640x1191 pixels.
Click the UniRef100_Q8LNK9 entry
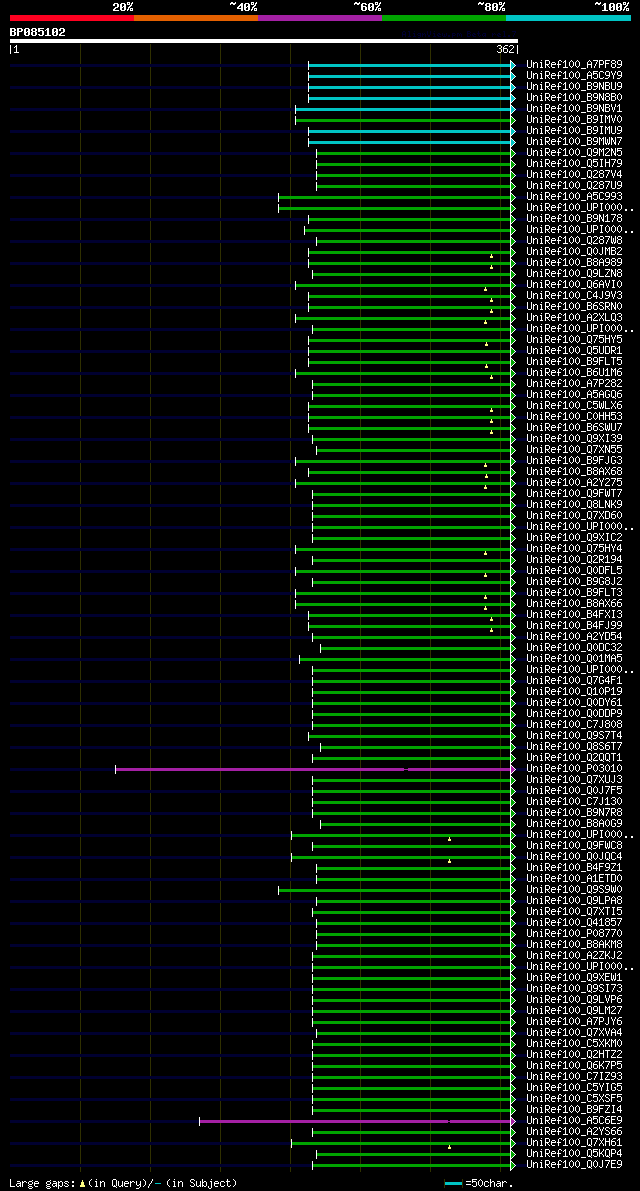click(x=574, y=505)
